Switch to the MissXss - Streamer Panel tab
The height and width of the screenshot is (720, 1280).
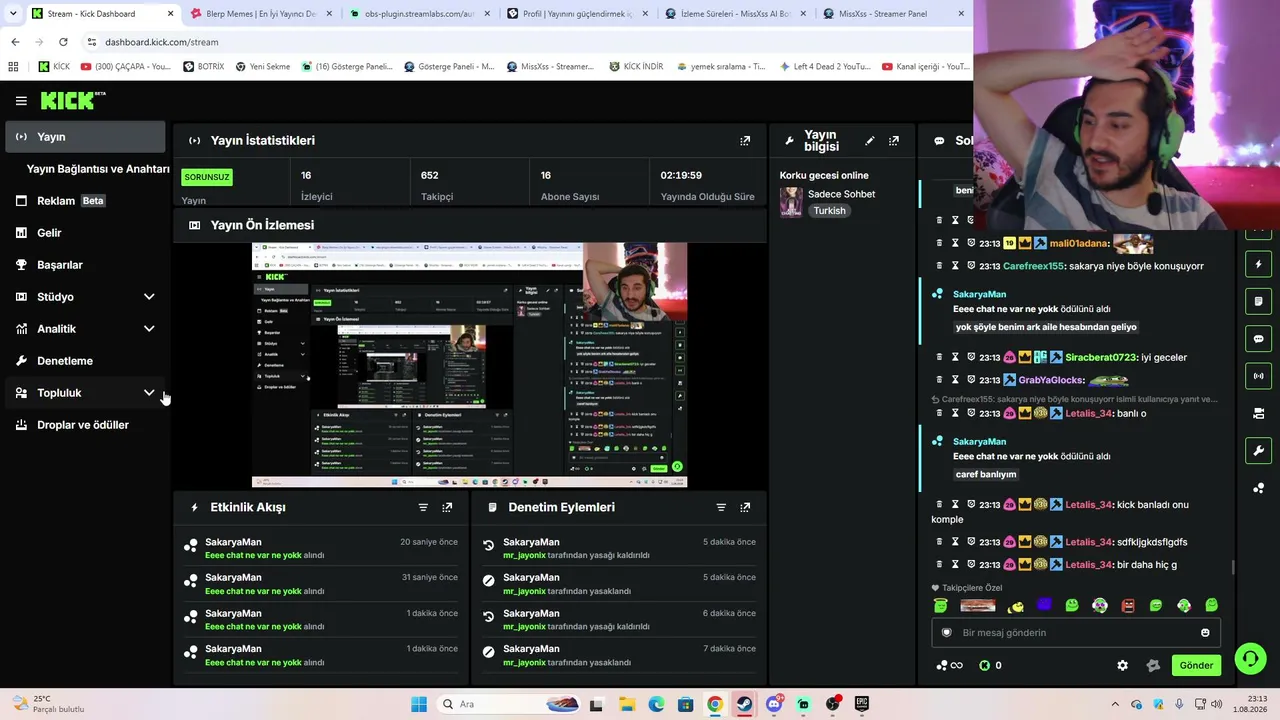(x=892, y=14)
